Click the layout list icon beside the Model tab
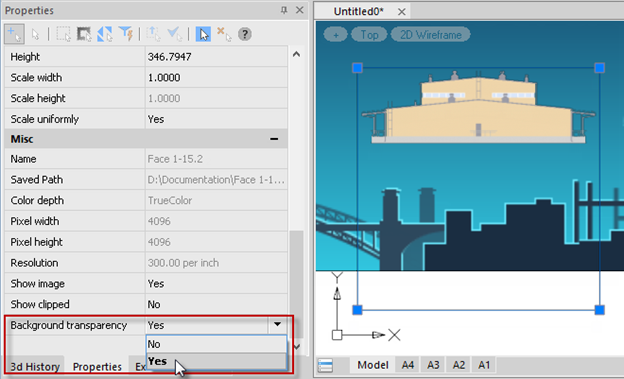The height and width of the screenshot is (379, 624). point(325,365)
